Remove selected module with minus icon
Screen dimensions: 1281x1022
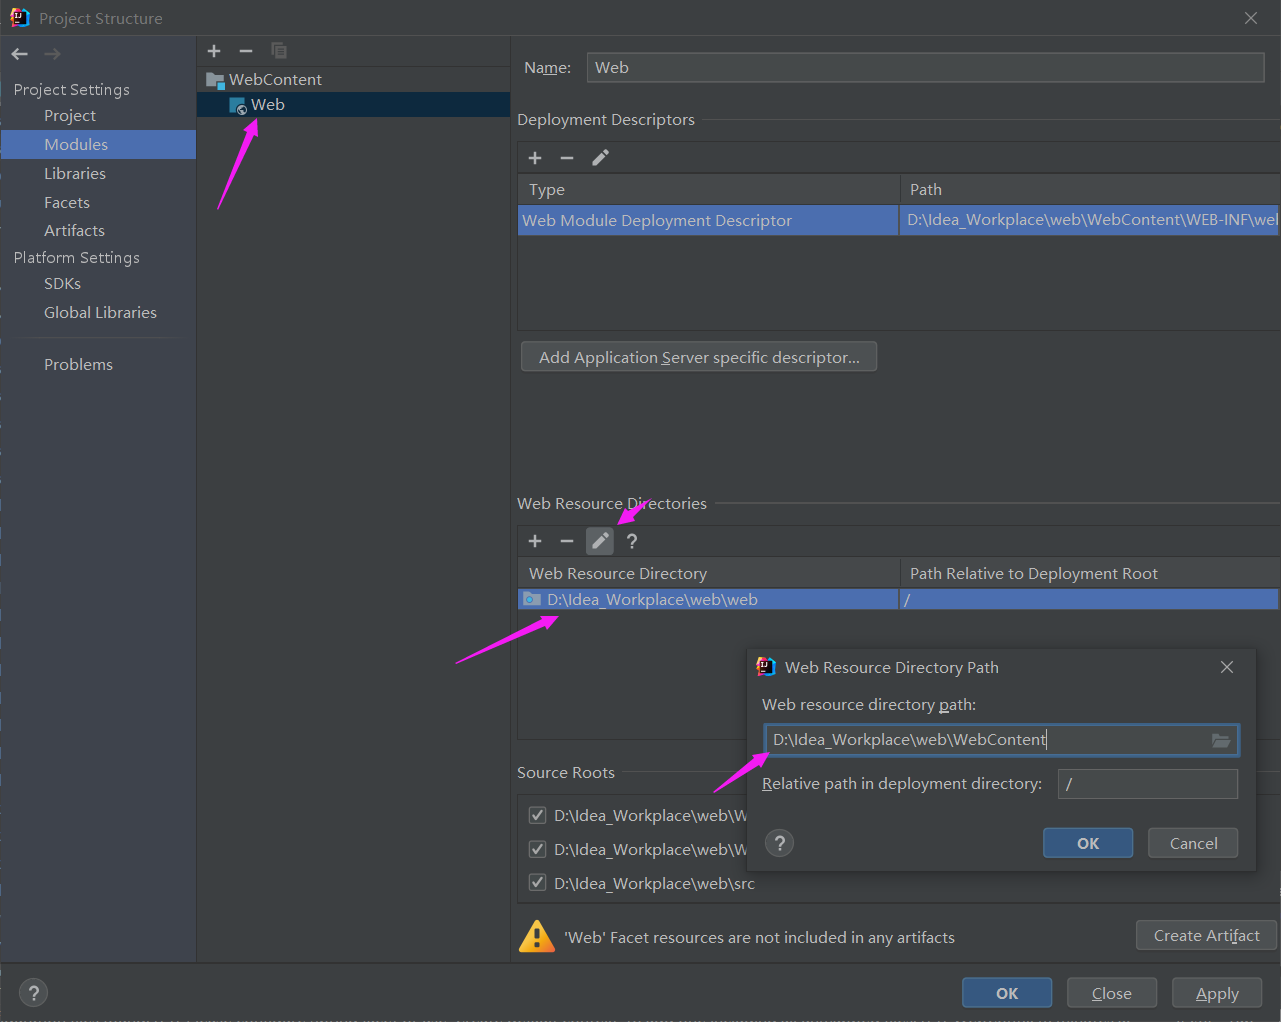coord(246,51)
